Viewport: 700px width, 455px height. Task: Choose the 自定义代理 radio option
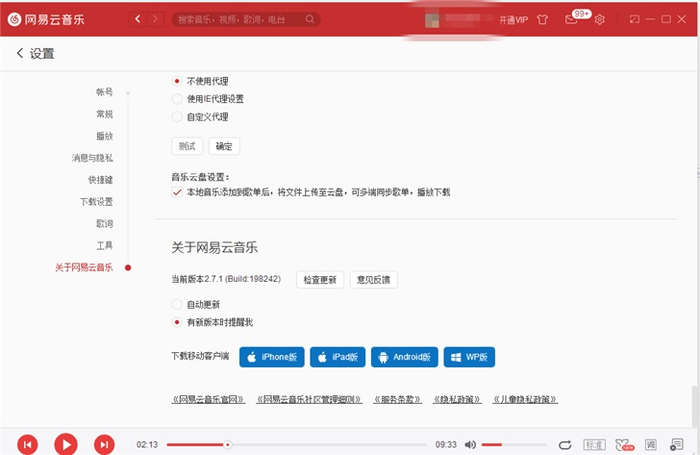(177, 117)
